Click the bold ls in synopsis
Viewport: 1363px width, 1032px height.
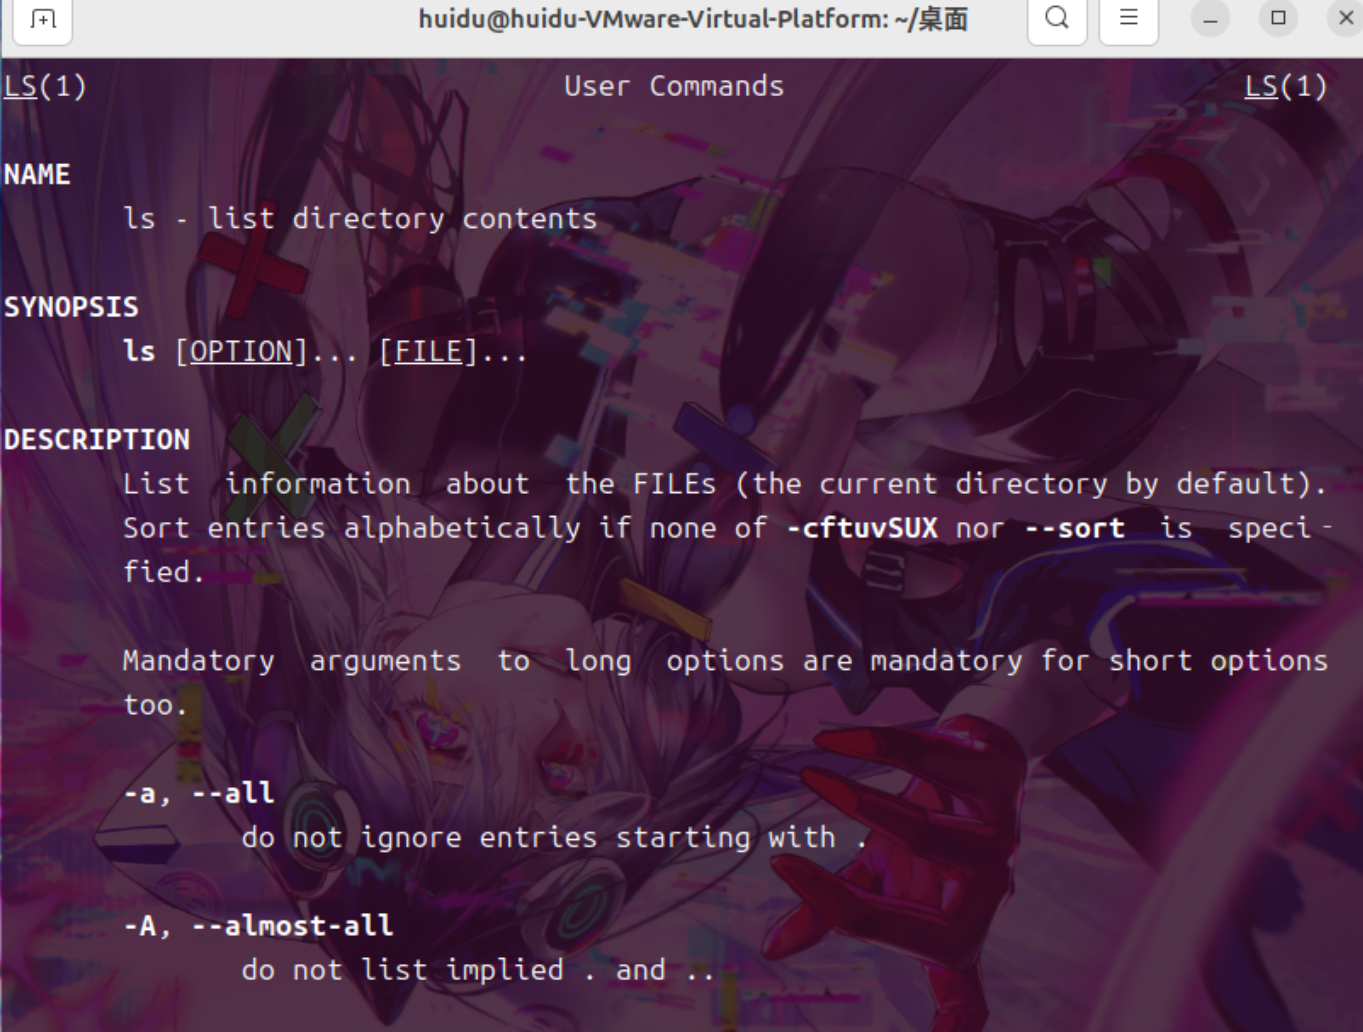(x=139, y=352)
